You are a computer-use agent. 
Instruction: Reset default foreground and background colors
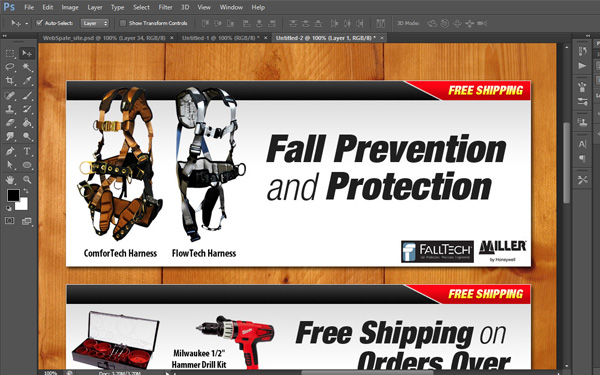[x=9, y=208]
